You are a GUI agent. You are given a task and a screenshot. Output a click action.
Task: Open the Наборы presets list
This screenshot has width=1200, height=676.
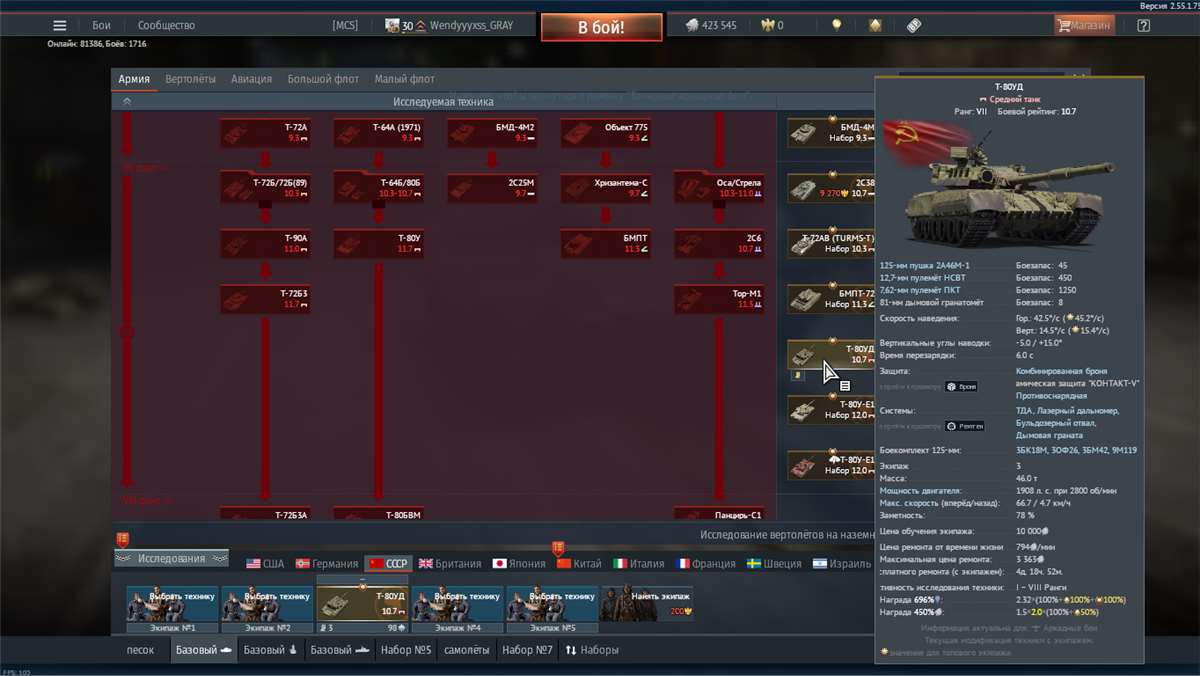click(x=592, y=650)
